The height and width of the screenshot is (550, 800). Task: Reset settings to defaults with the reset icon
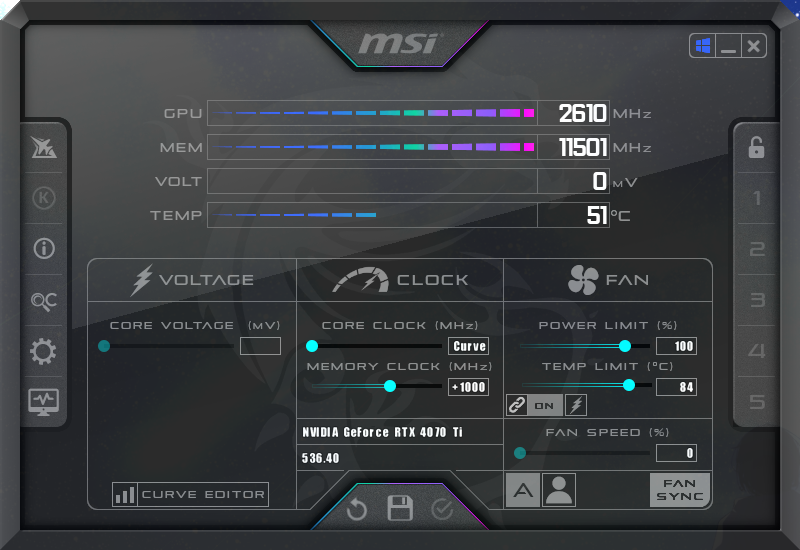point(357,509)
